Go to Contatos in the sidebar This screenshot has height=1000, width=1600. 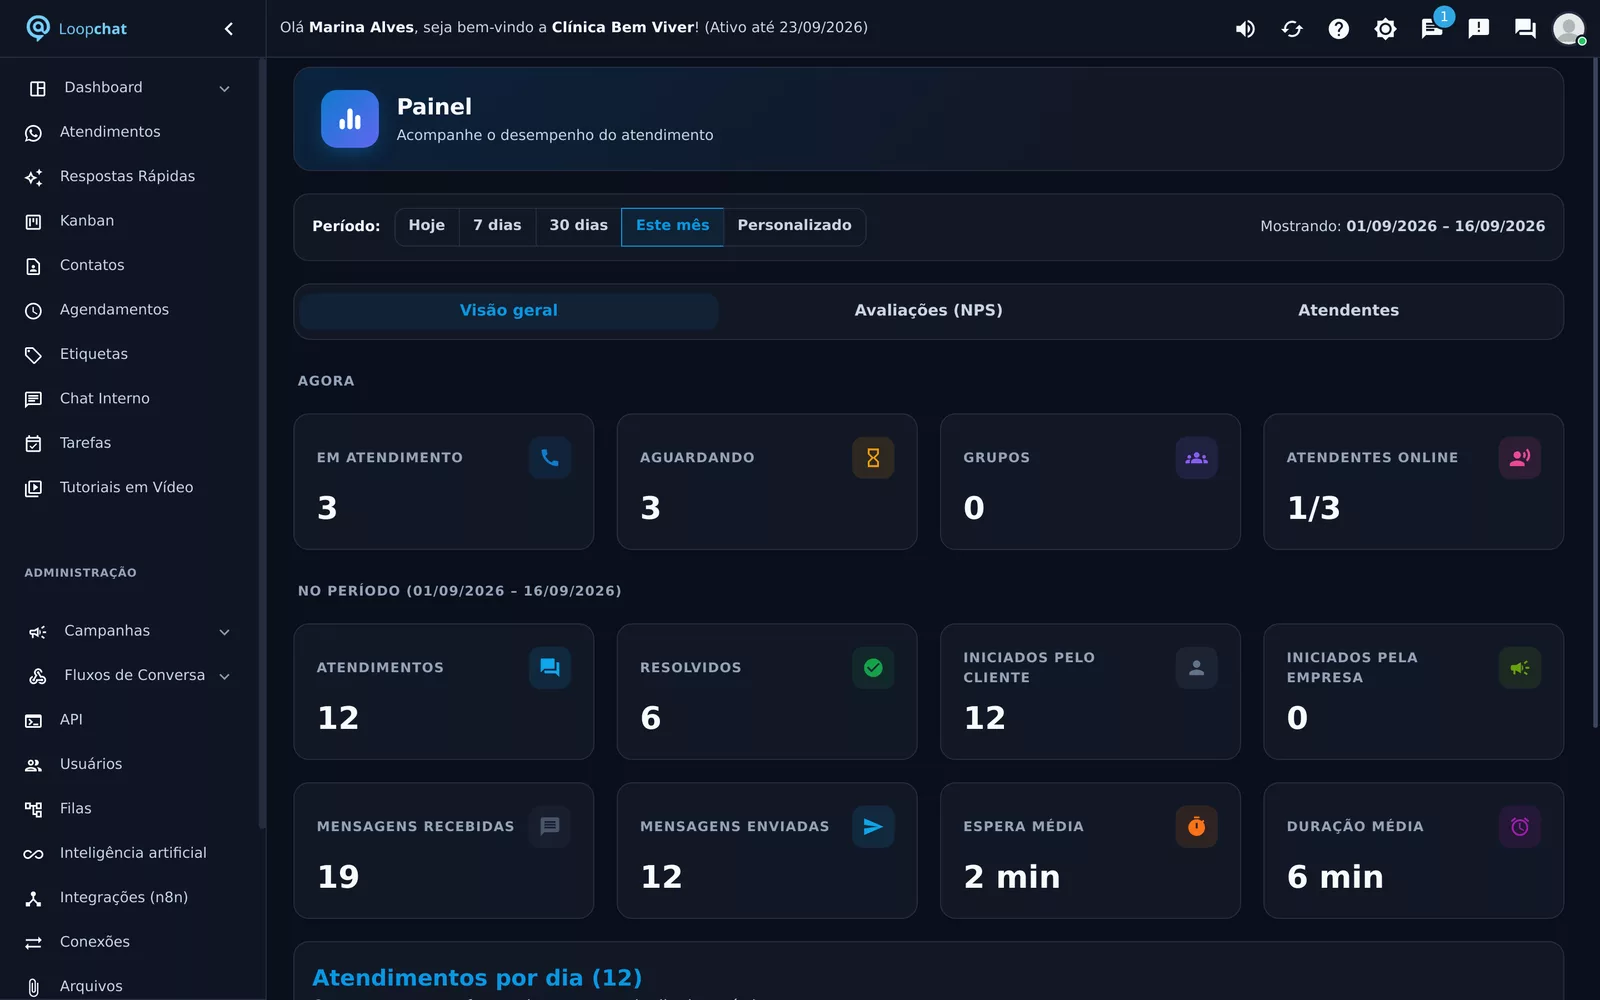pos(130,266)
